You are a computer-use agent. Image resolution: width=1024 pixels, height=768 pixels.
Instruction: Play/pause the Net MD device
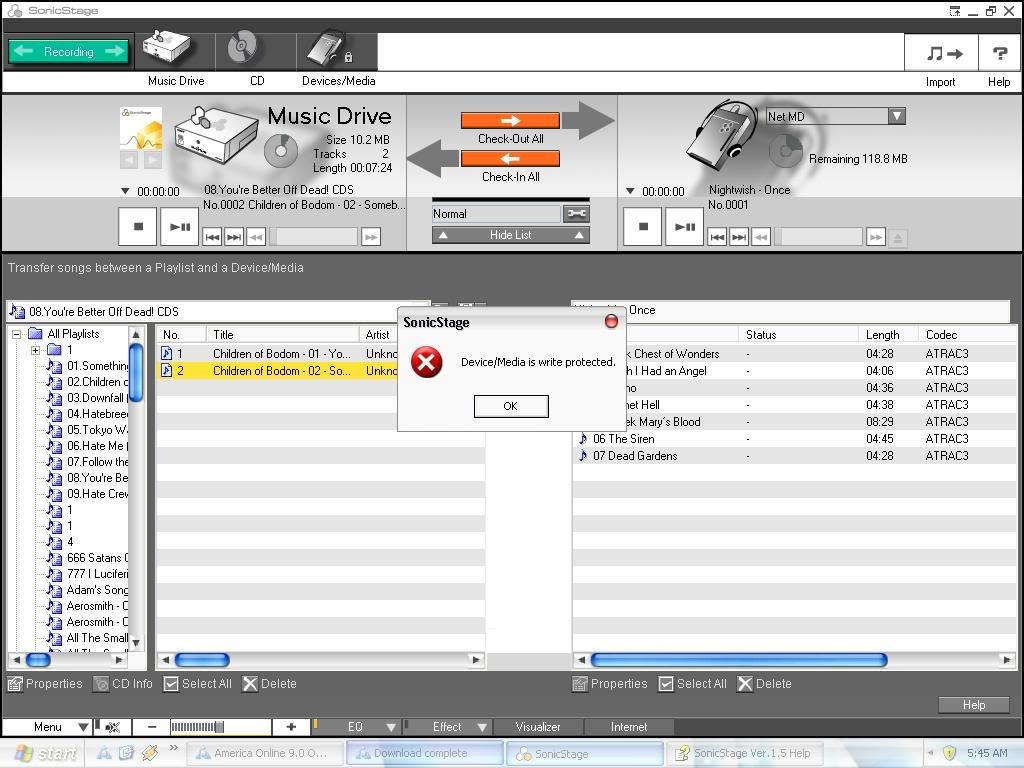point(684,227)
